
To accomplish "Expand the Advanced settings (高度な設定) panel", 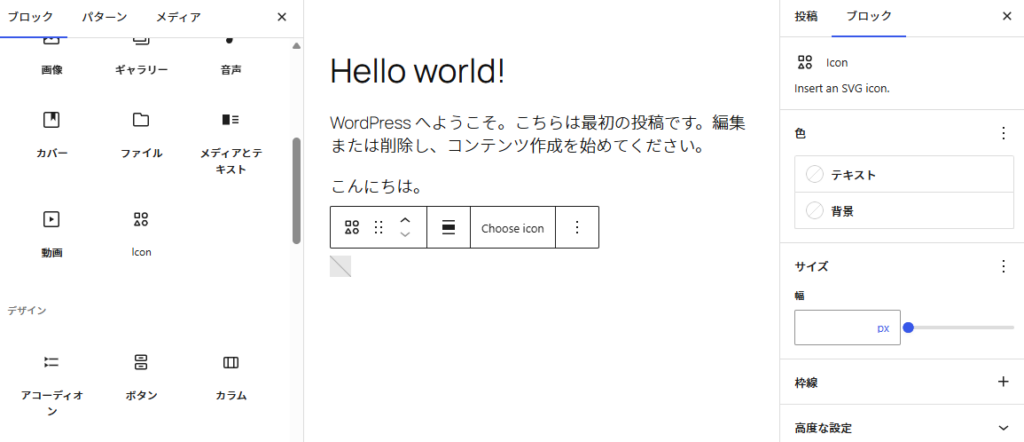I will point(1003,428).
